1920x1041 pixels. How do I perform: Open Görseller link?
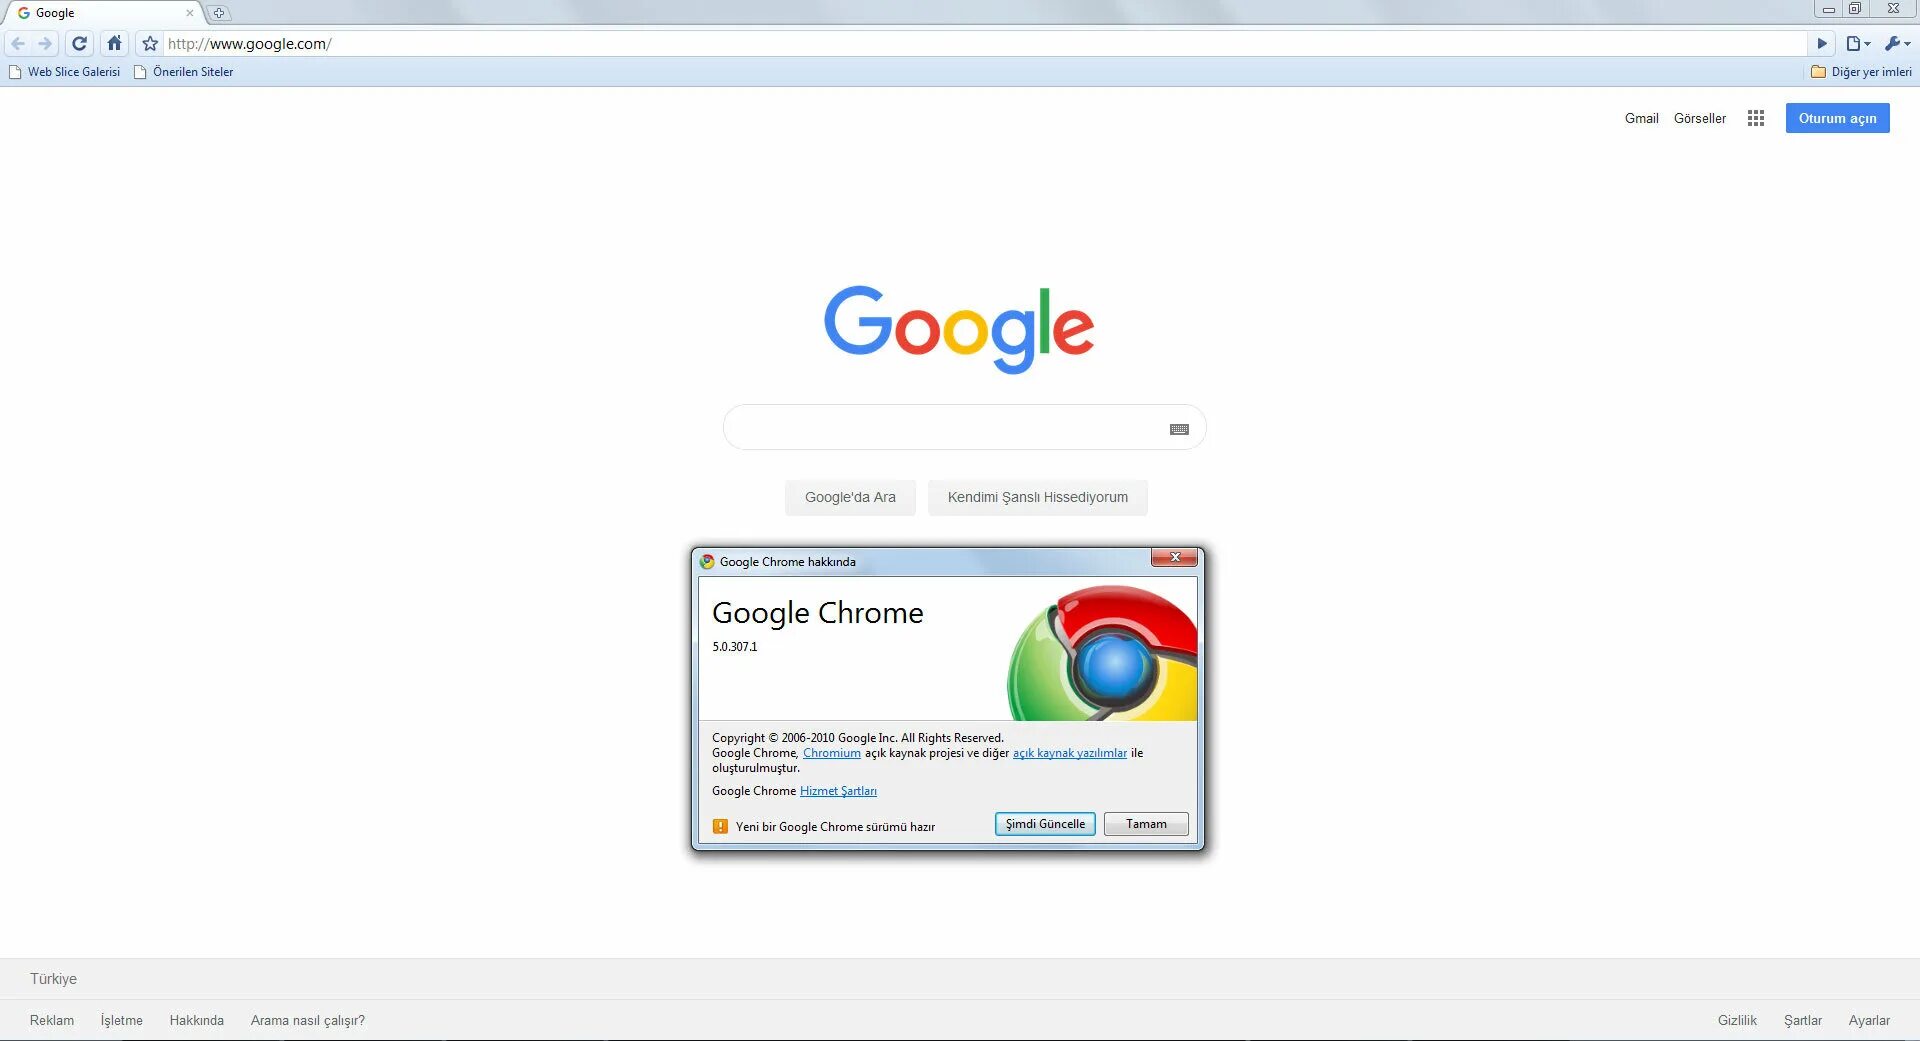[x=1699, y=118]
